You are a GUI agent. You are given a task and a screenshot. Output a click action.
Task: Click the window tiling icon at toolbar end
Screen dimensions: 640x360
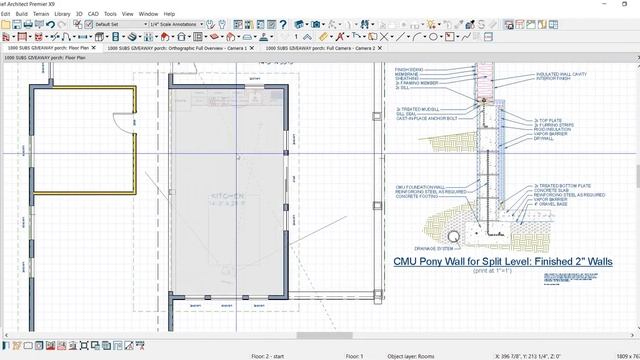[553, 24]
